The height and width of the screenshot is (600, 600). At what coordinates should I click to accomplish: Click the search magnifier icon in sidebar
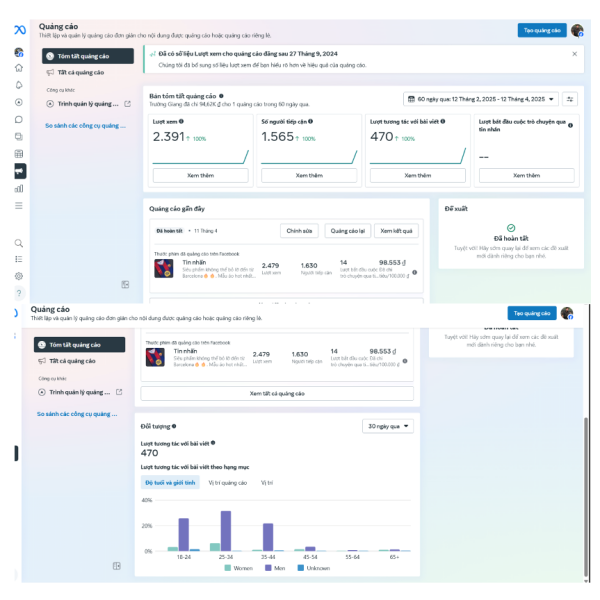tap(19, 243)
